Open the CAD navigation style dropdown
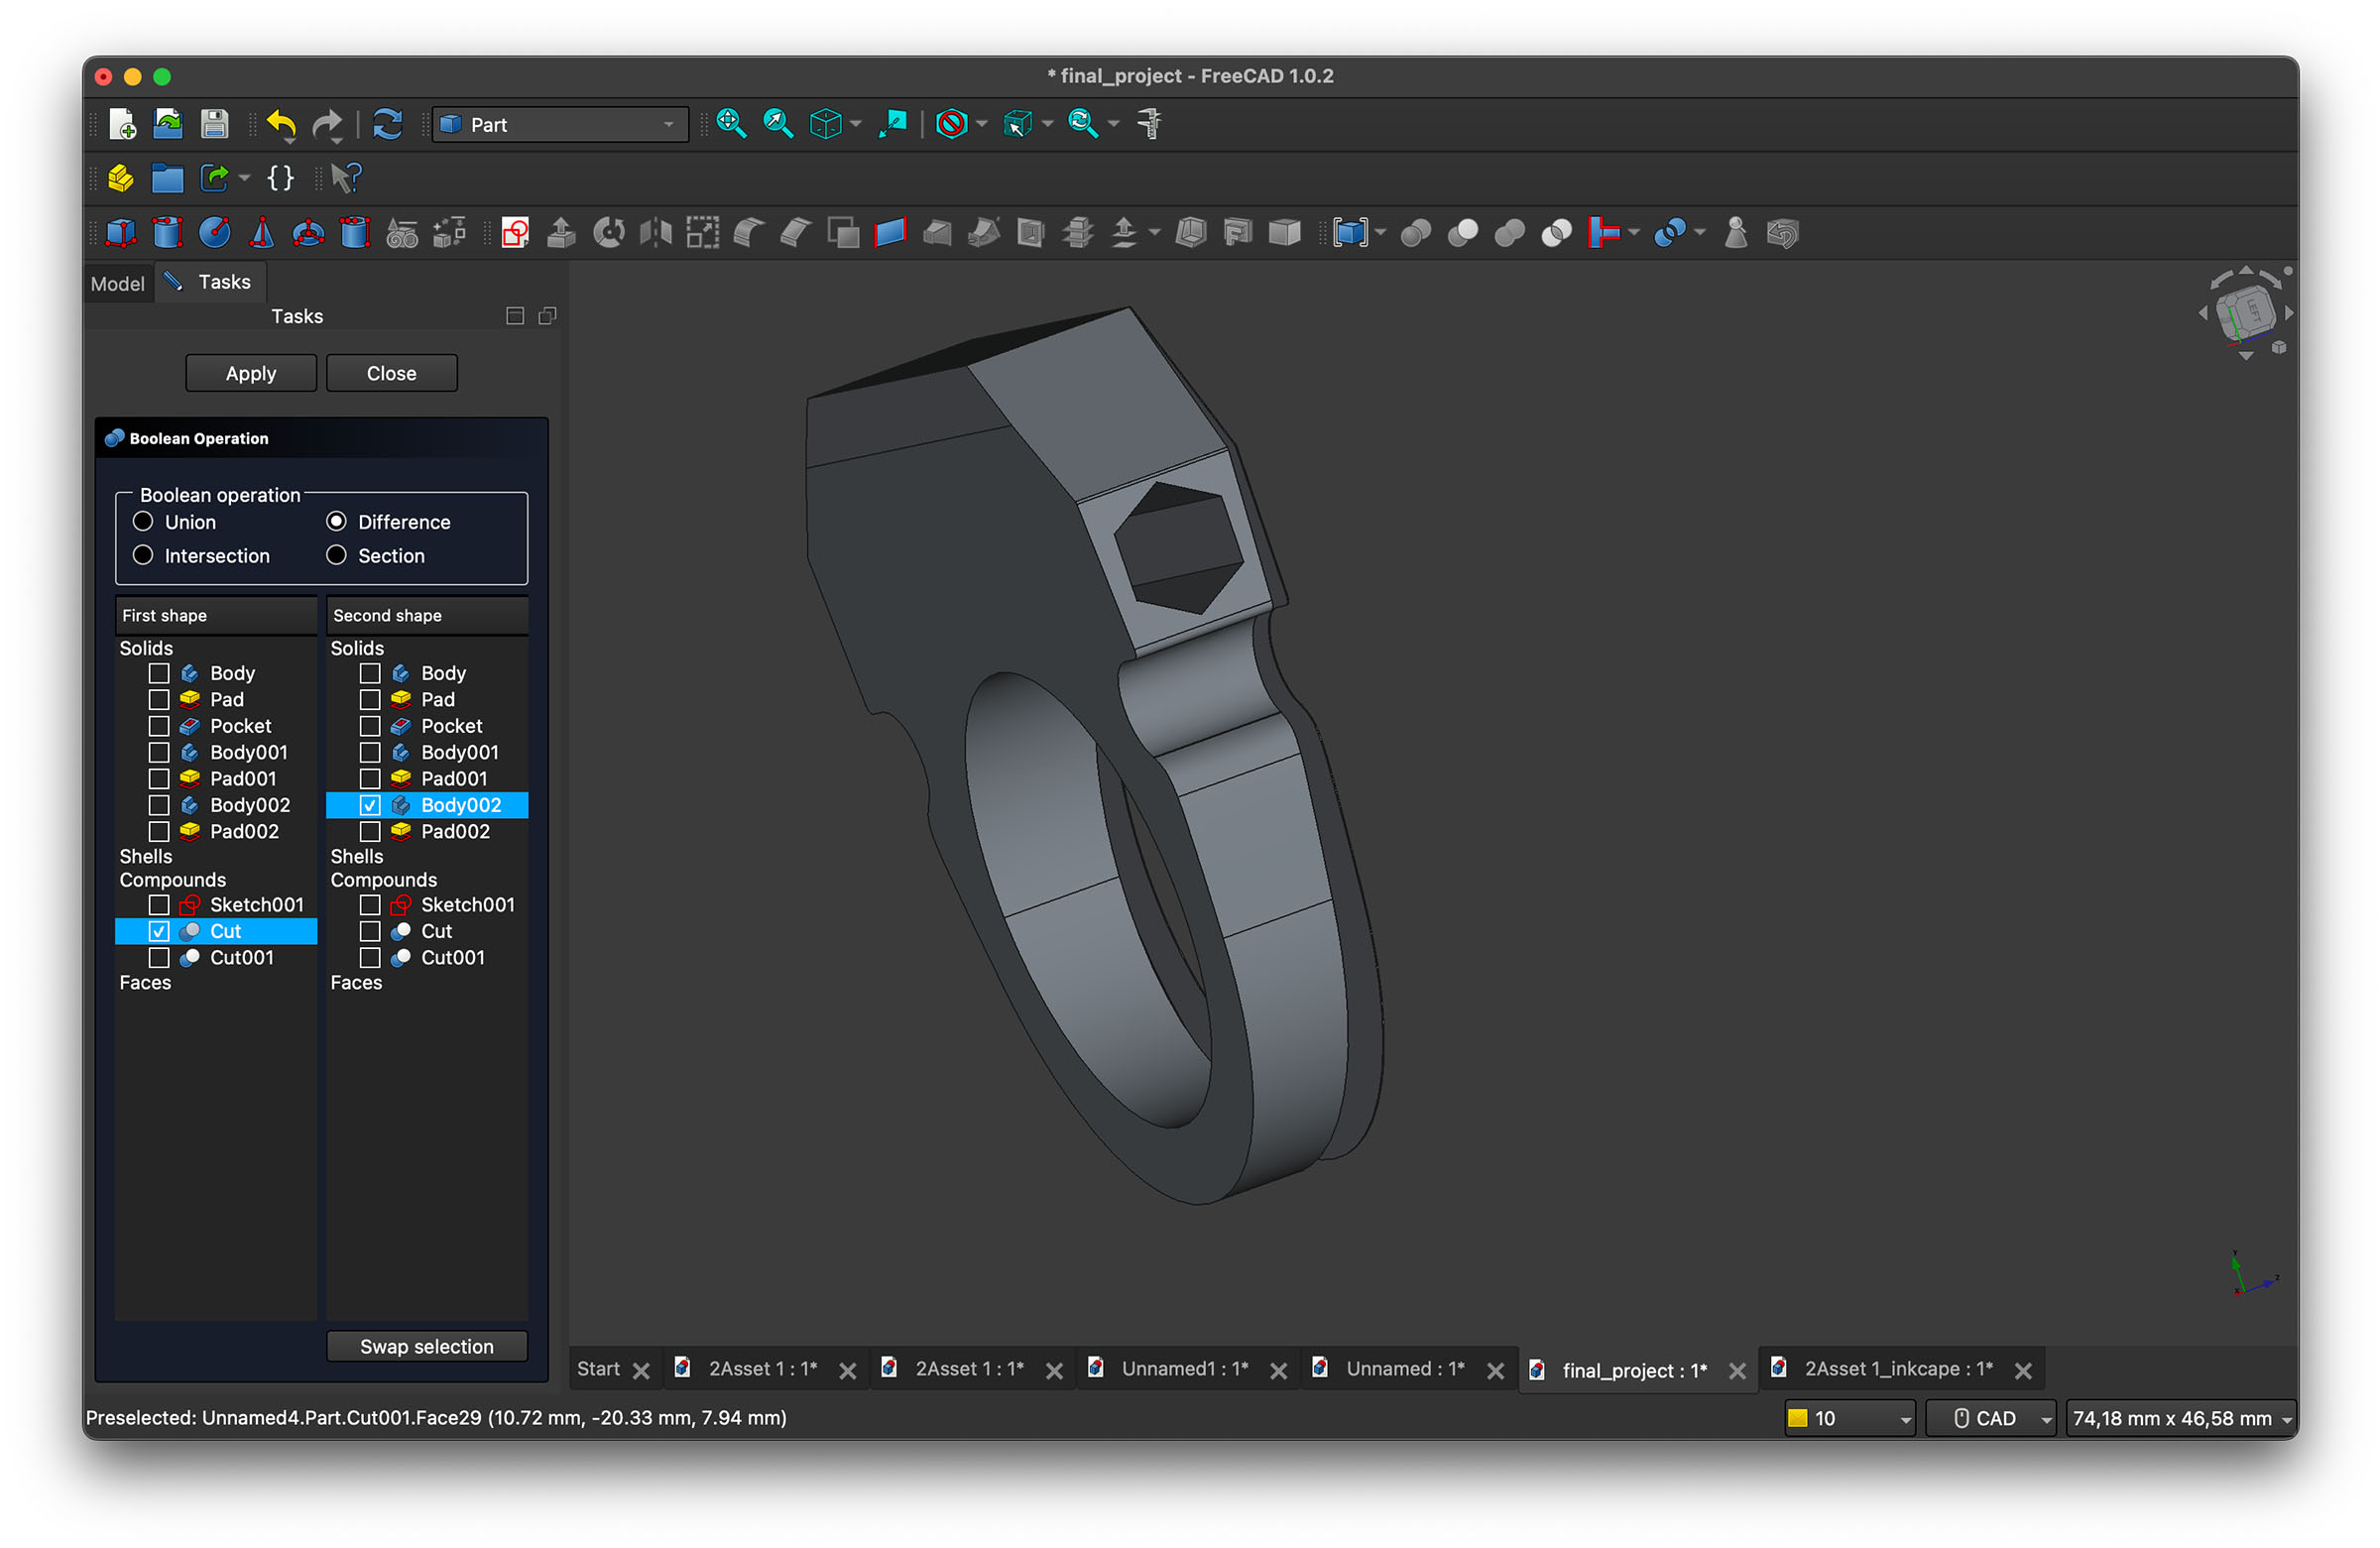The image size is (2380, 1548). pyautogui.click(x=1990, y=1418)
